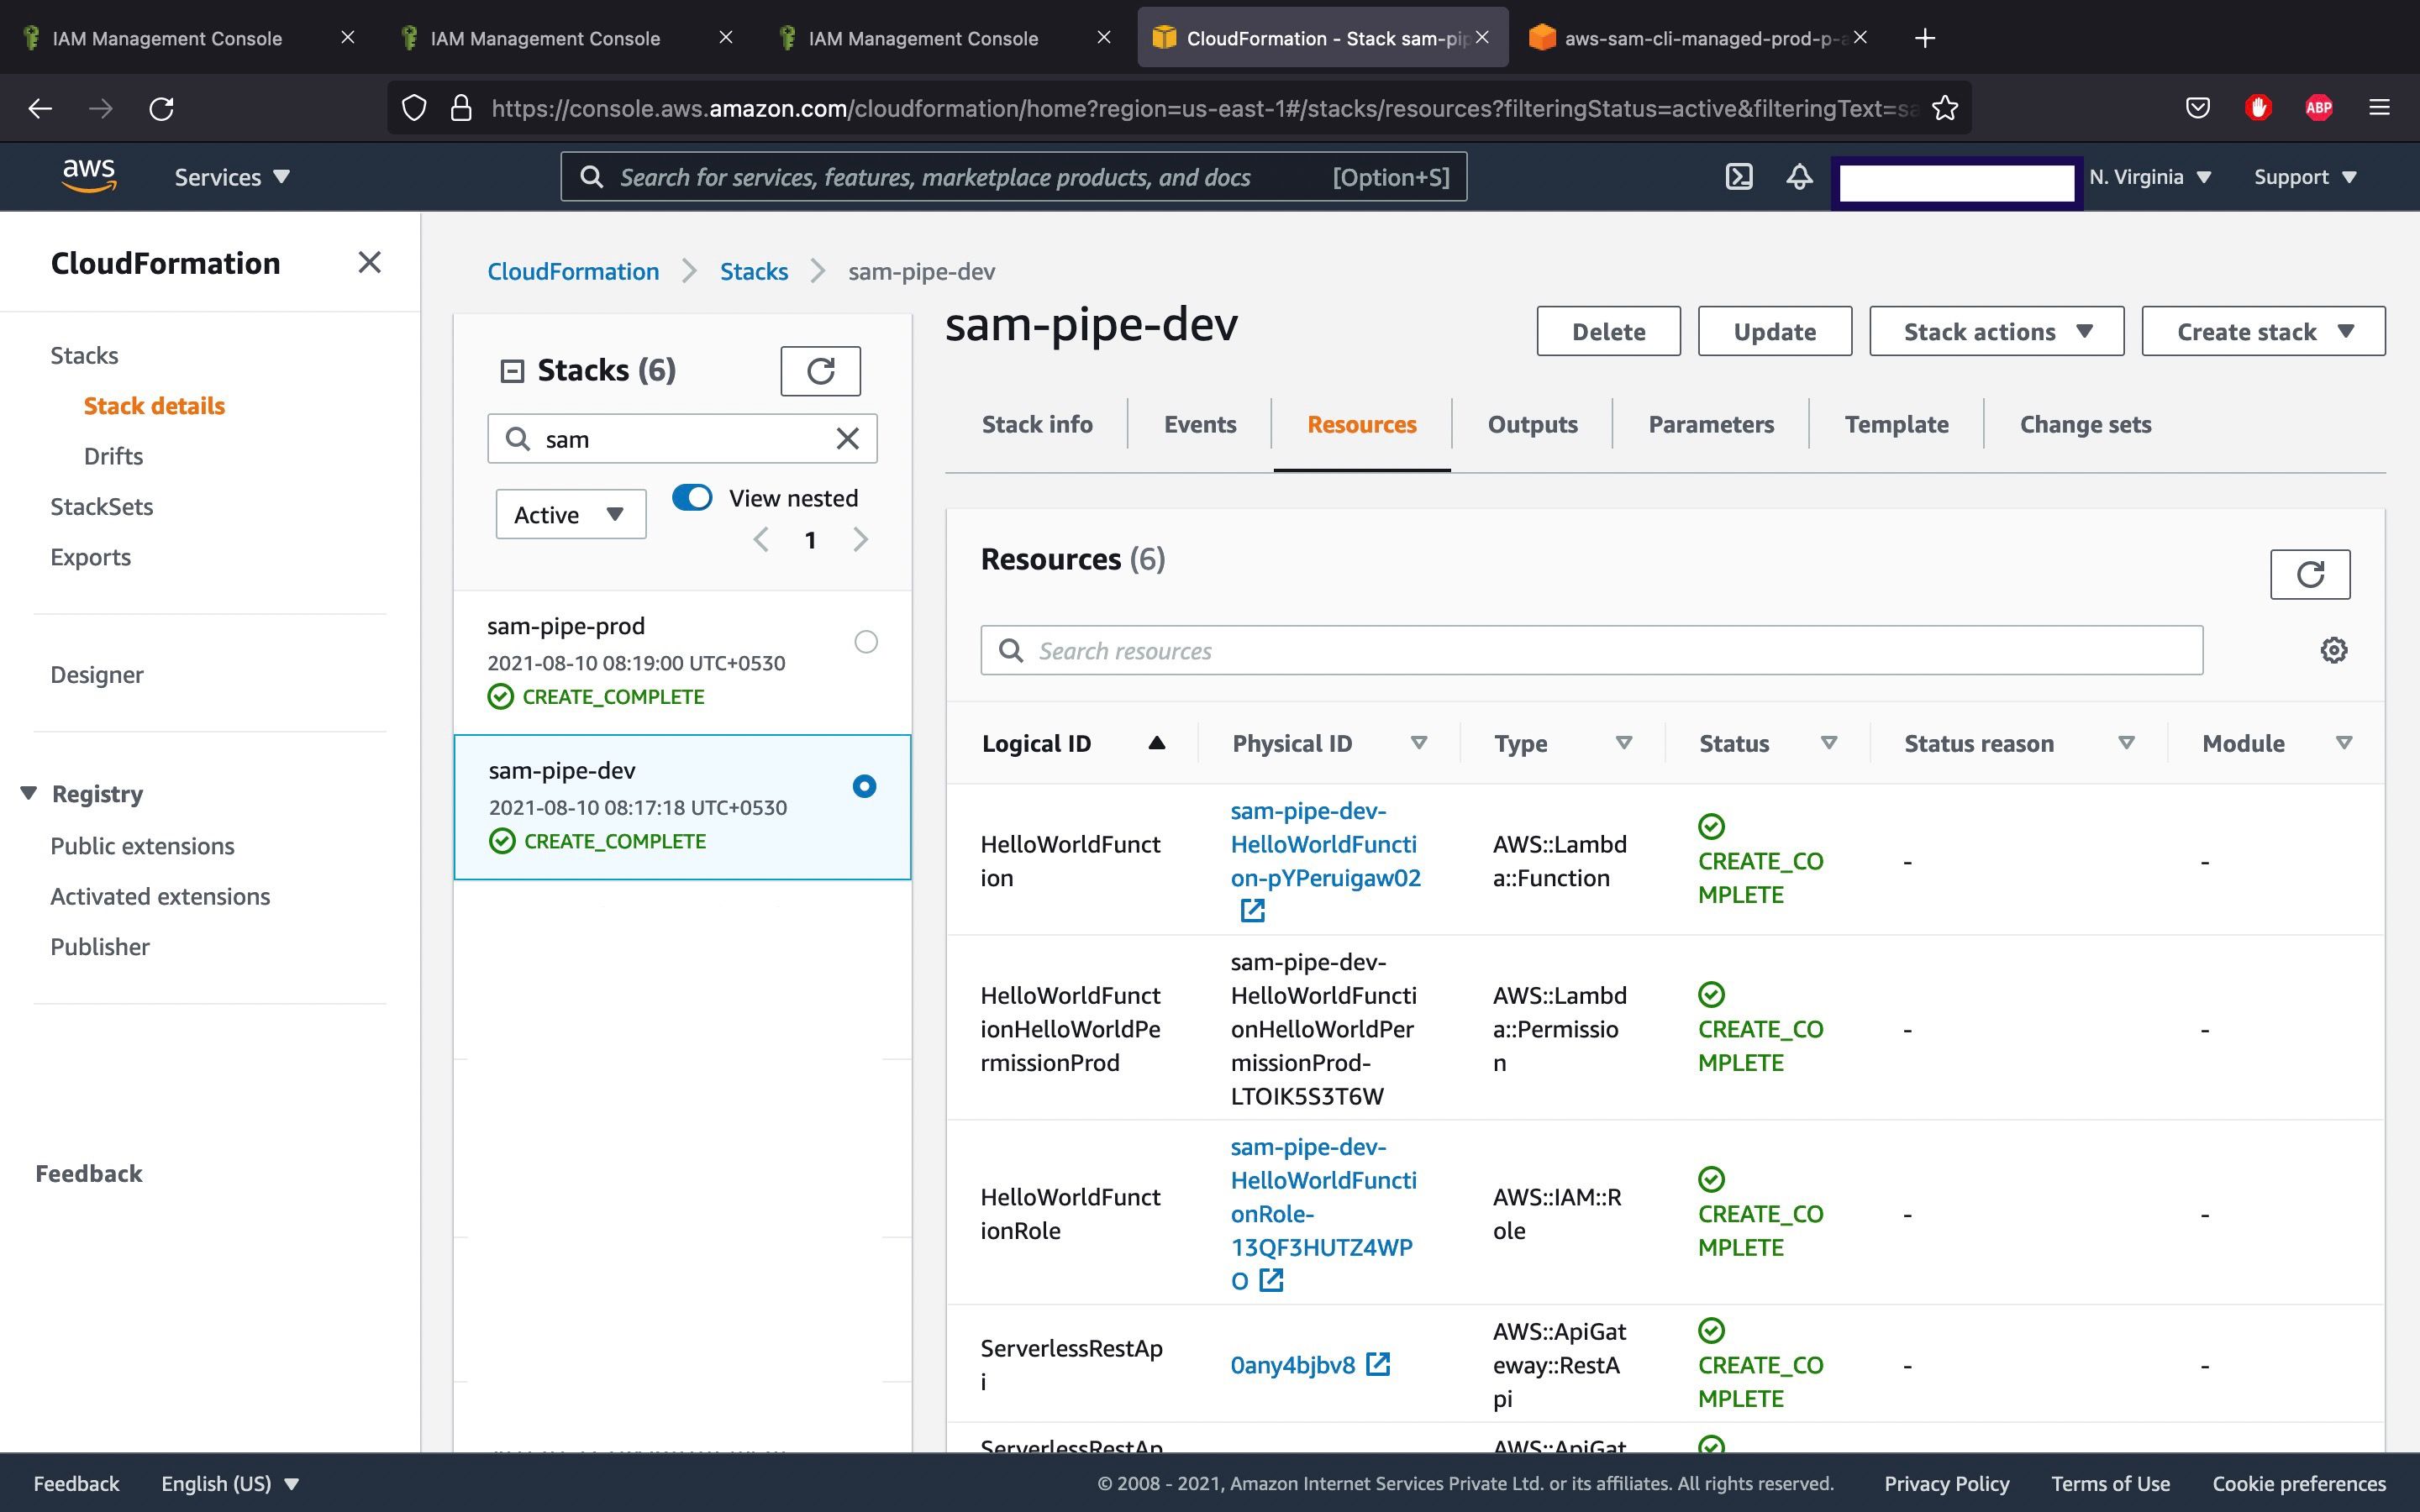Open a new browser tab

(x=1924, y=38)
